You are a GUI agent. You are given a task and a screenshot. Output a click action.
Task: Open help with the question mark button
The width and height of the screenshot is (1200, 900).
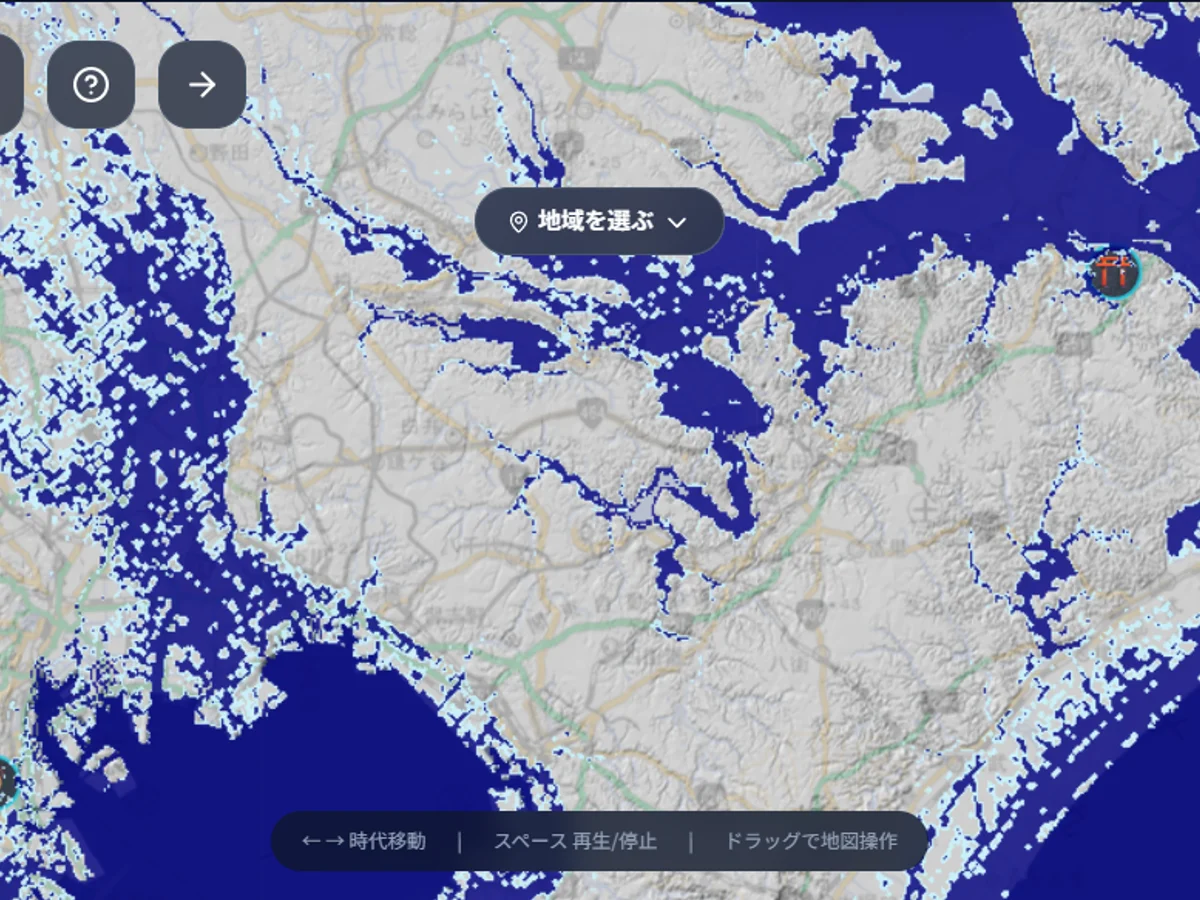(x=91, y=85)
